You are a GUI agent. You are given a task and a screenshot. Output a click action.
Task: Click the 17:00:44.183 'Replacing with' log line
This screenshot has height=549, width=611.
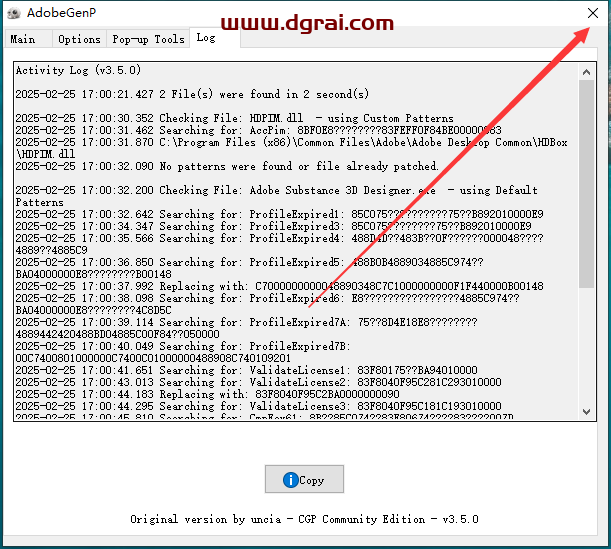coord(207,394)
